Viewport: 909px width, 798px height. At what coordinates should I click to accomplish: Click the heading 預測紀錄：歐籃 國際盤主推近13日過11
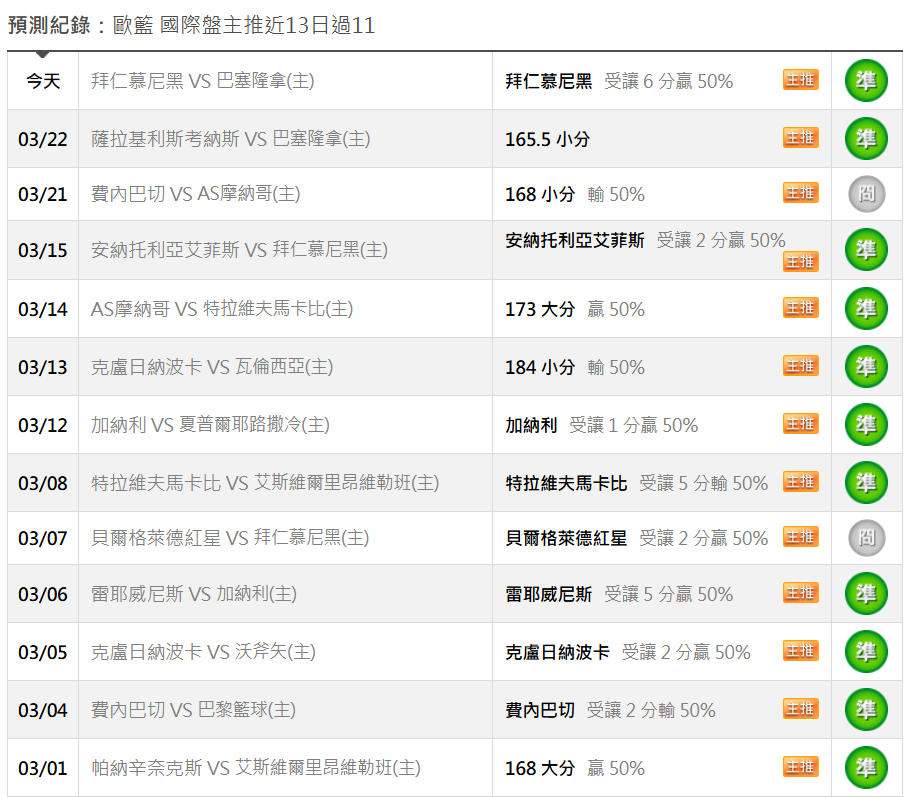click(x=191, y=25)
